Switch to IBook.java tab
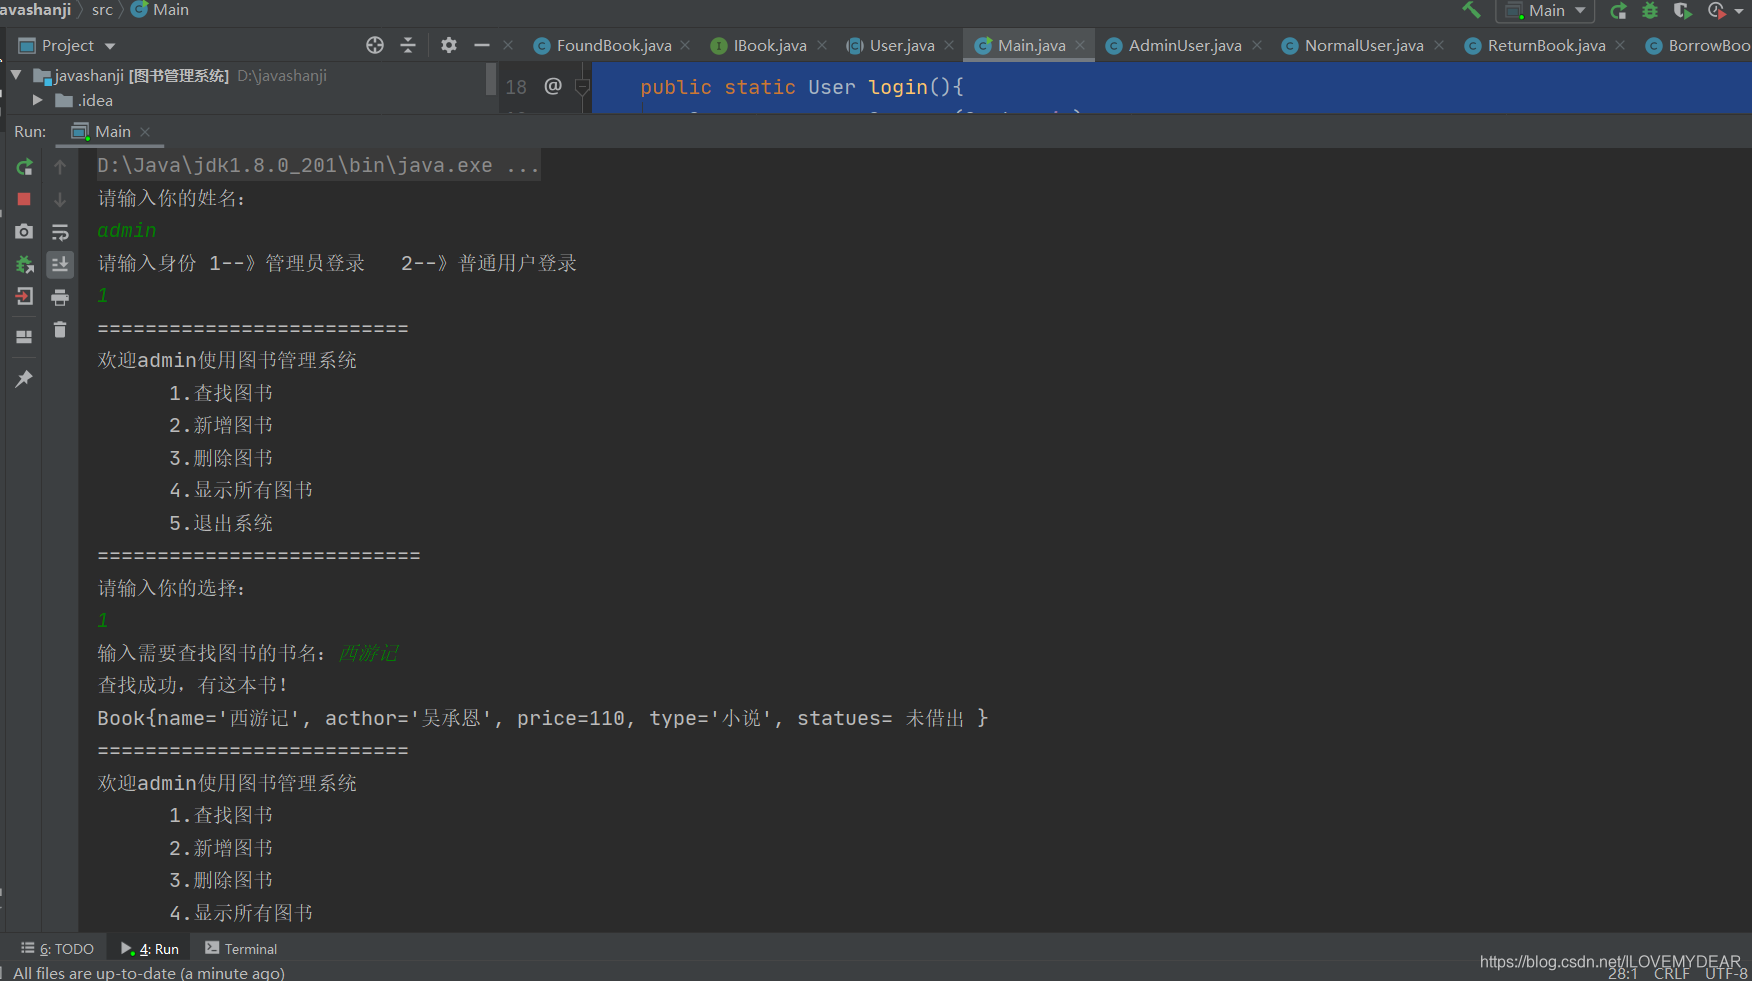The image size is (1752, 981). [769, 46]
